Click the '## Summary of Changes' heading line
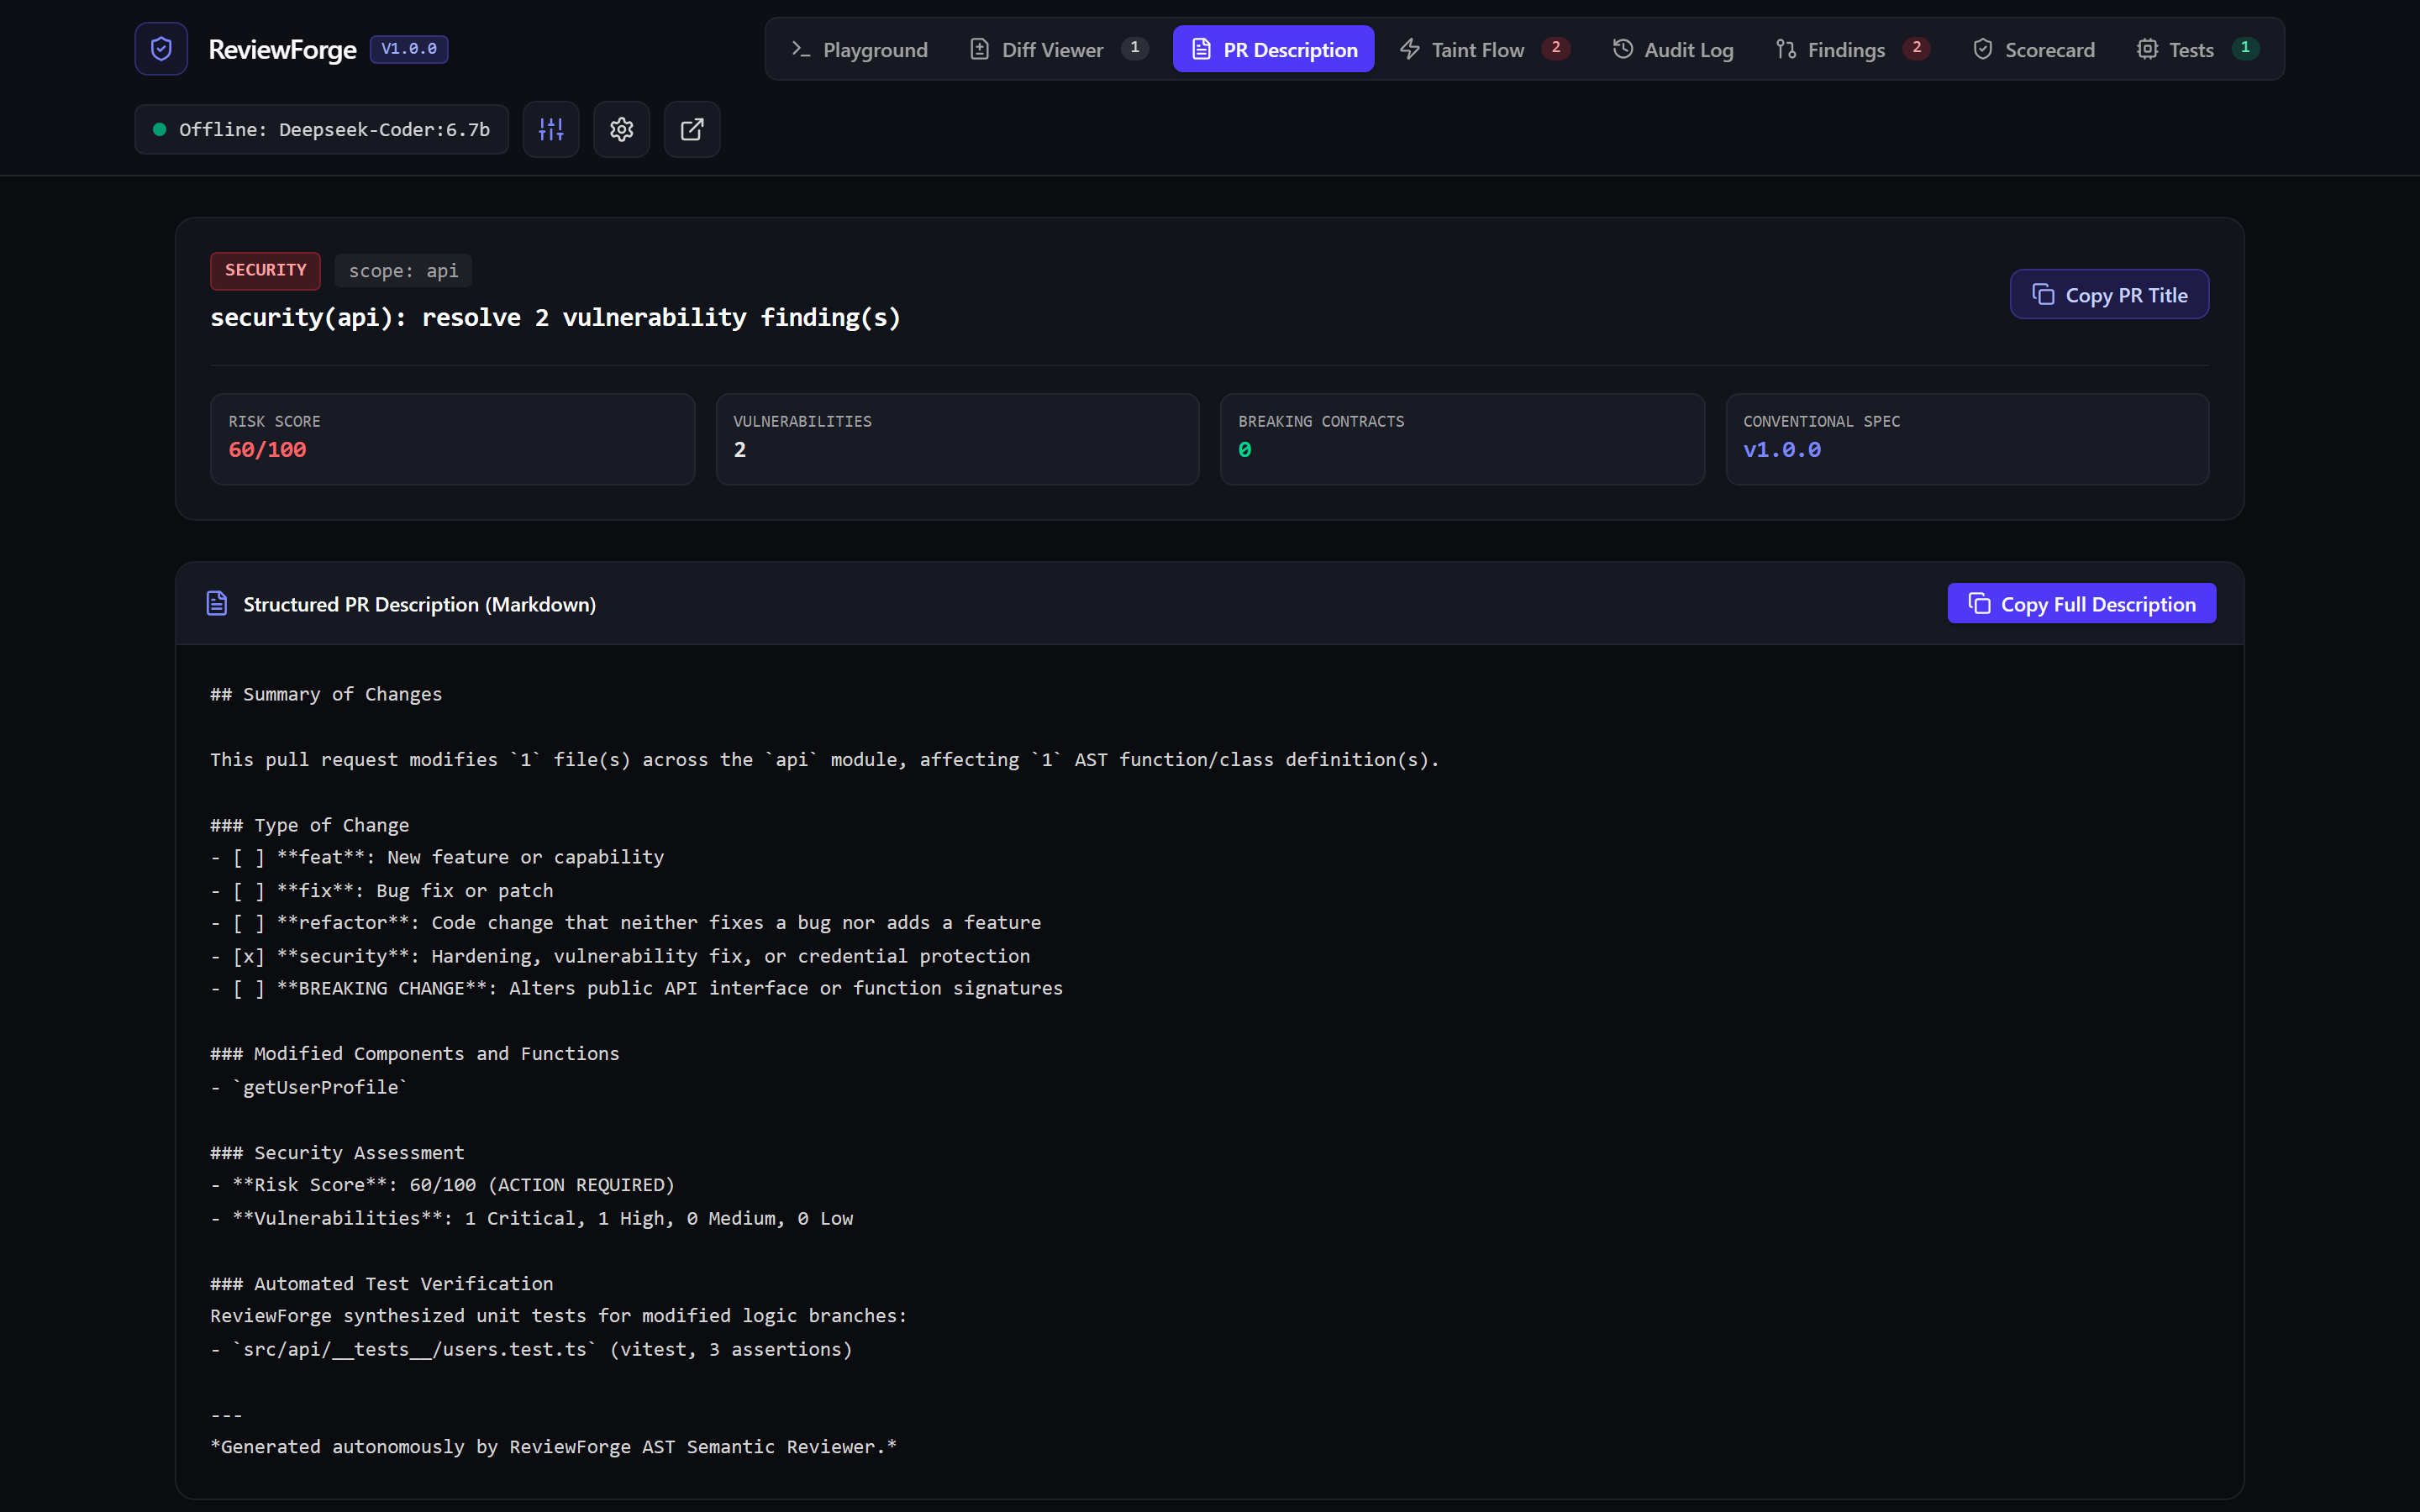The image size is (2420, 1512). coord(326,694)
